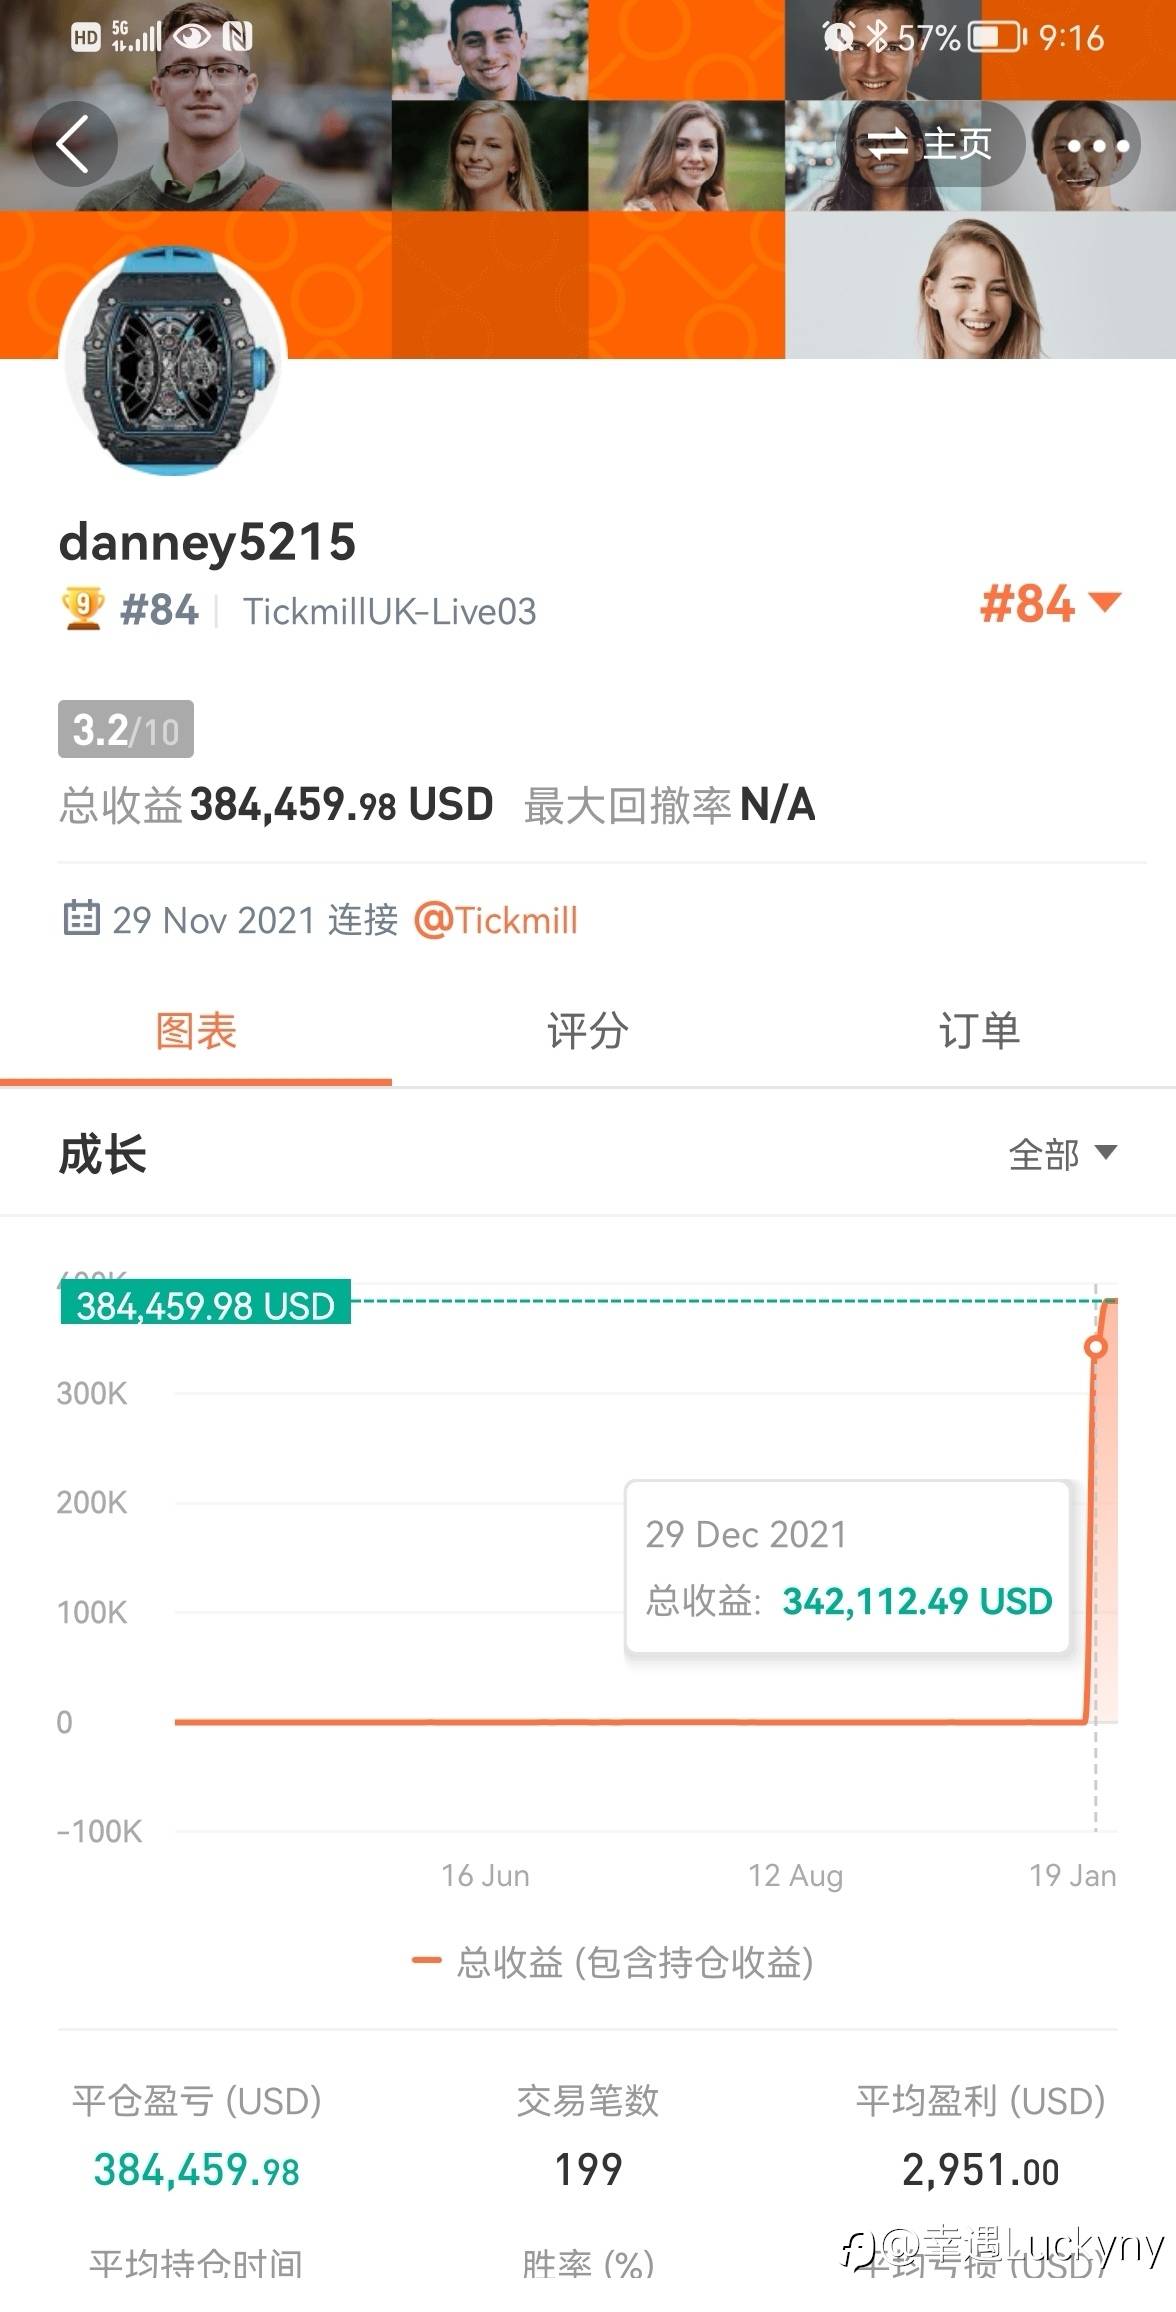Screen dimensions: 1176x2312
Task: Tap the 主页 switch button
Action: pyautogui.click(x=930, y=144)
